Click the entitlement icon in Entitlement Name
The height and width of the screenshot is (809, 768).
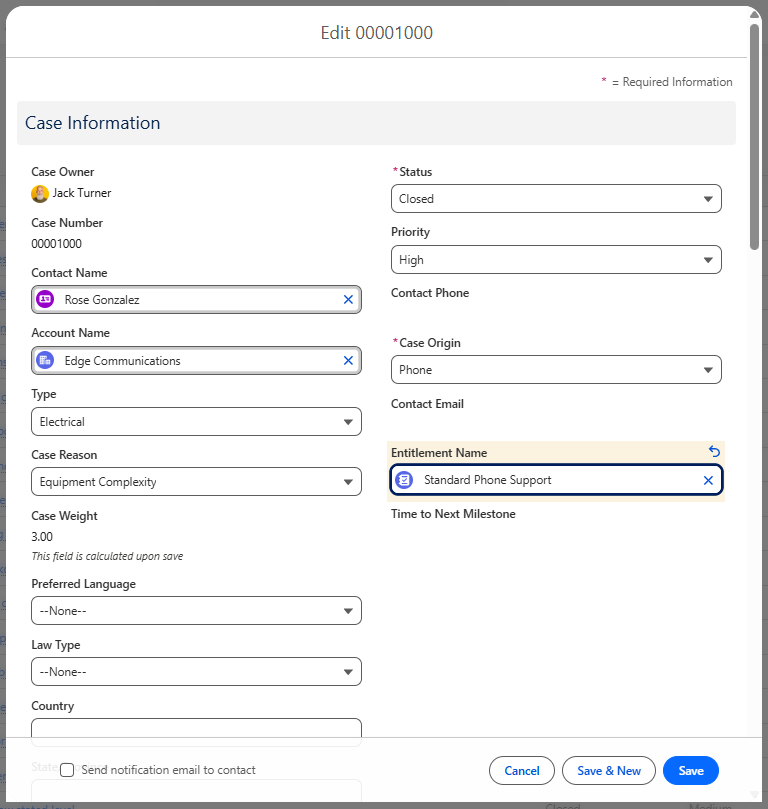click(x=404, y=481)
